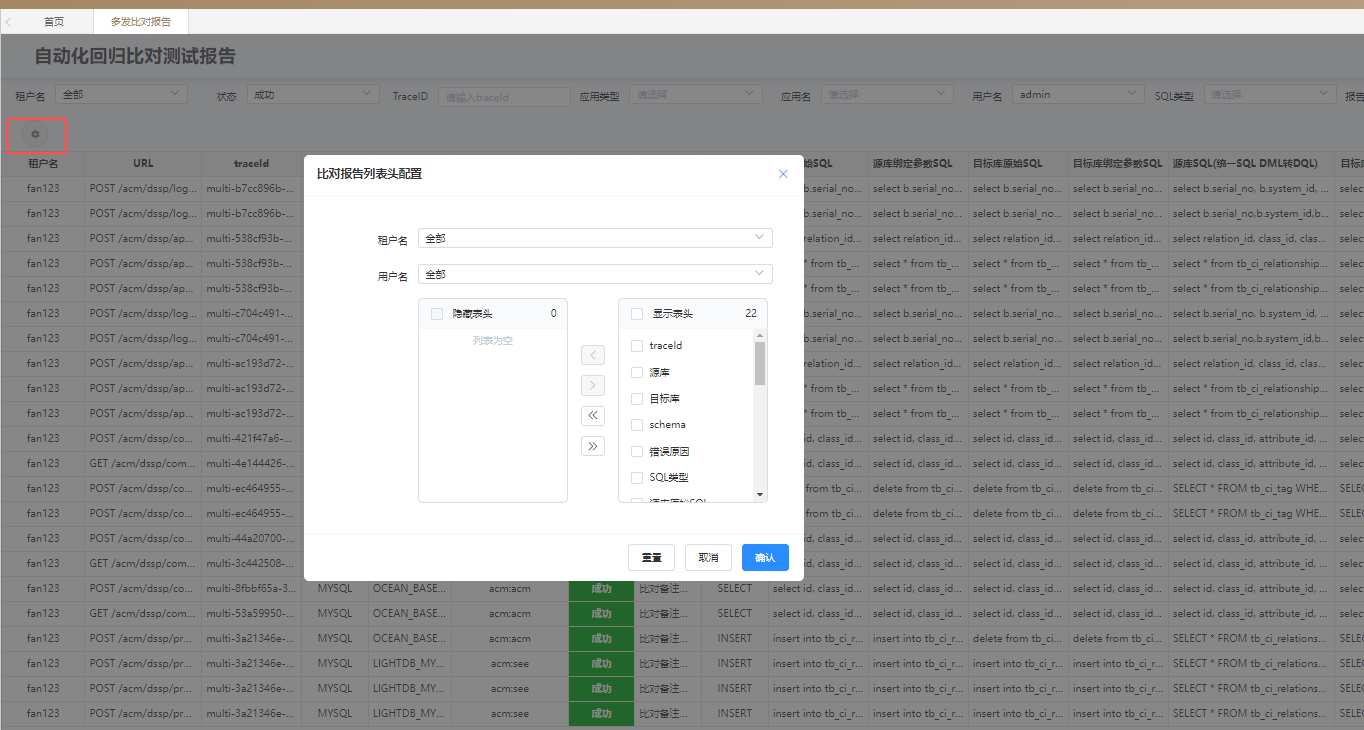Toggle the 显示表头 select-all checkbox

click(x=637, y=312)
